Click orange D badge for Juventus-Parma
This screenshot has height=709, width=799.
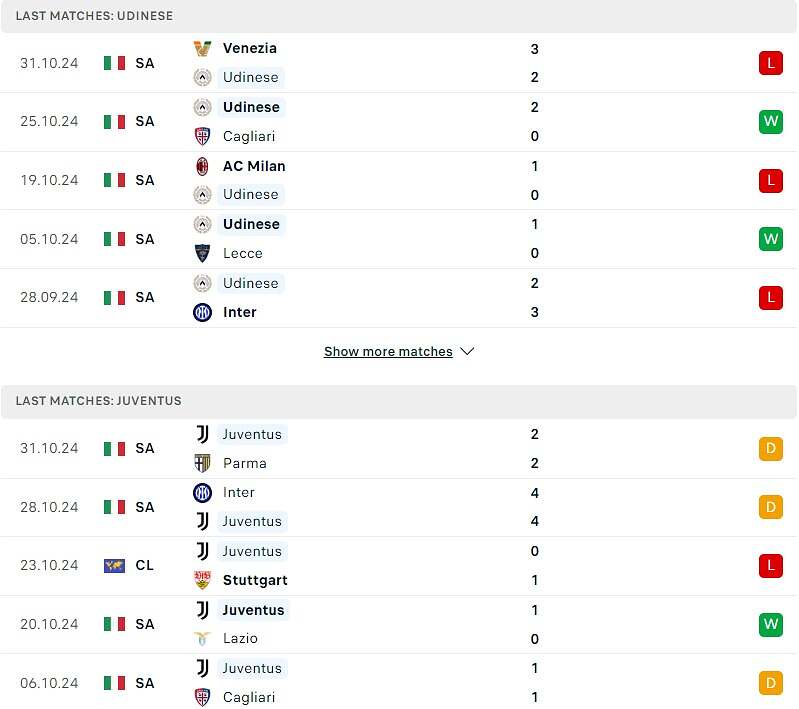[x=770, y=449]
